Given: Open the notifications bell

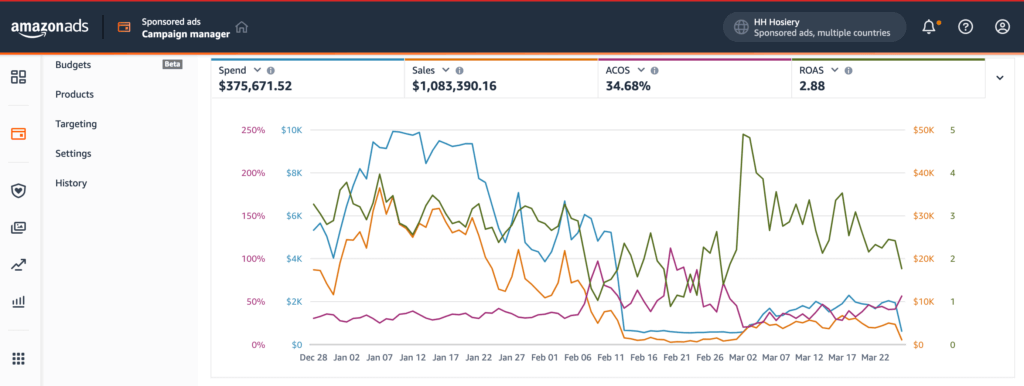Looking at the screenshot, I should pos(928,27).
